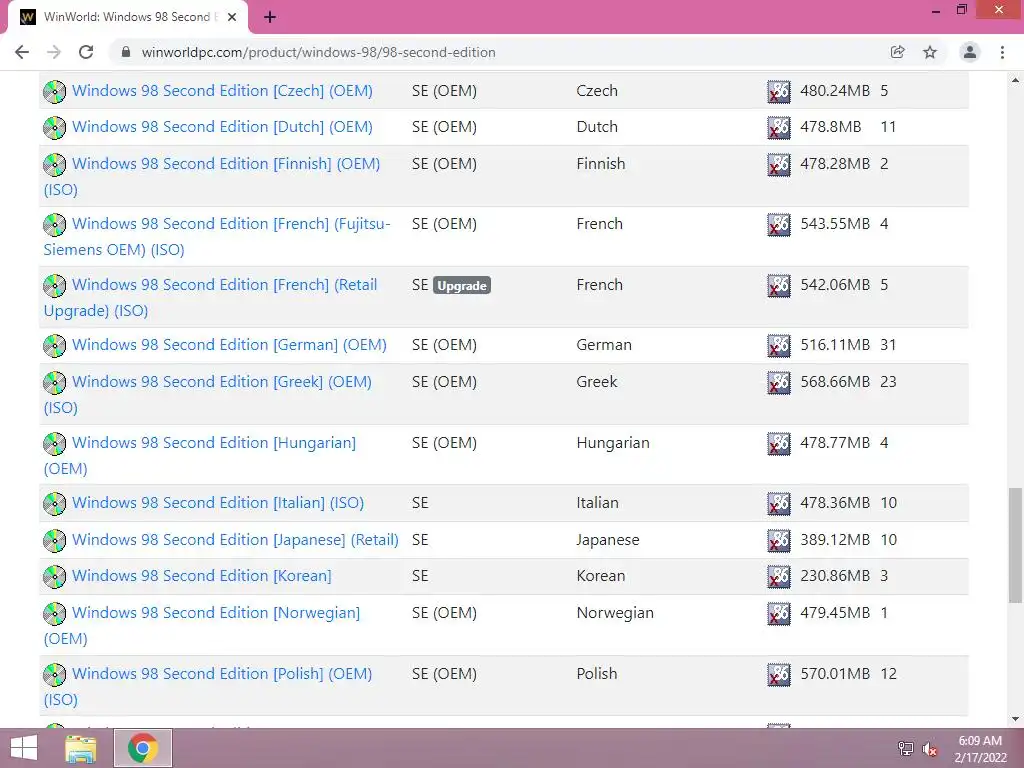The width and height of the screenshot is (1024, 768).
Task: Click the disc icon beside Finnish OEM
Action: tap(55, 165)
